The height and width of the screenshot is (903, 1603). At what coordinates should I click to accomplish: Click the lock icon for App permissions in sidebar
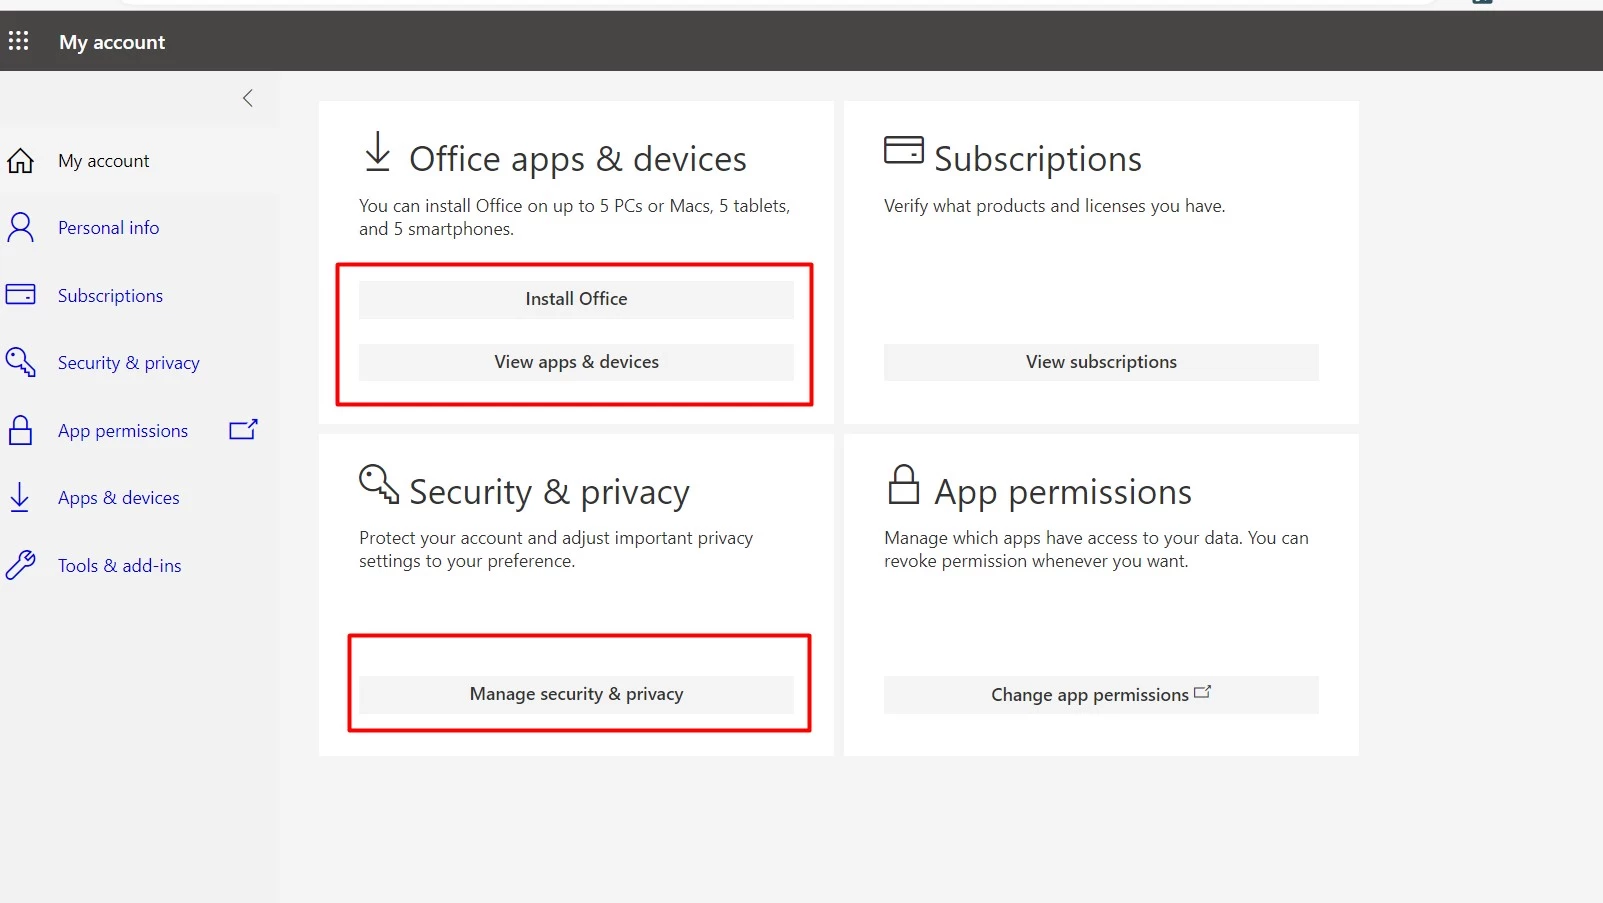point(20,431)
